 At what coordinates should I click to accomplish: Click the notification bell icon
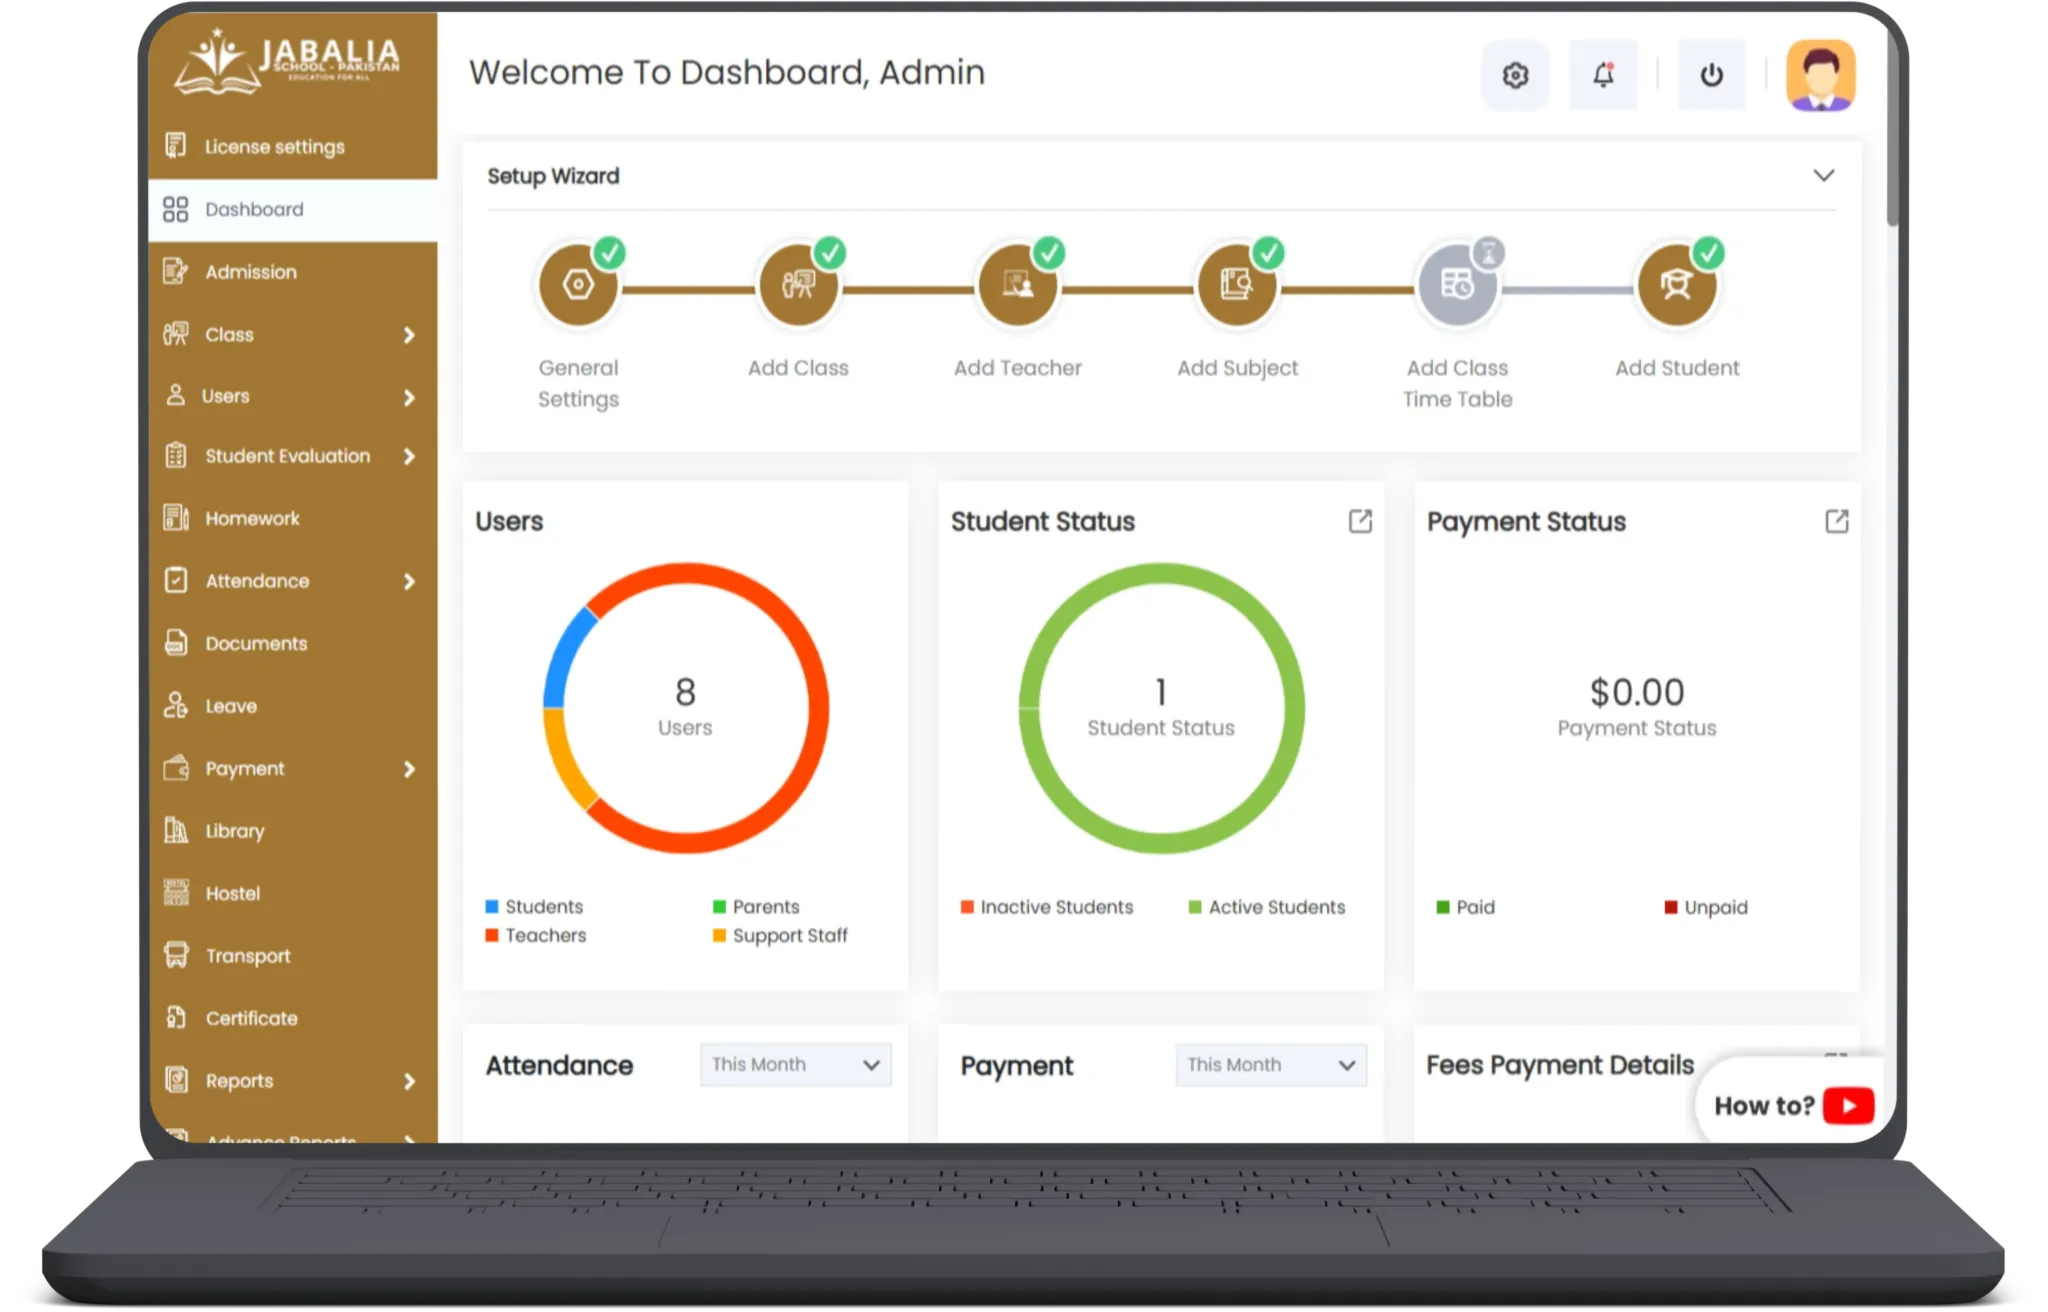pyautogui.click(x=1603, y=75)
